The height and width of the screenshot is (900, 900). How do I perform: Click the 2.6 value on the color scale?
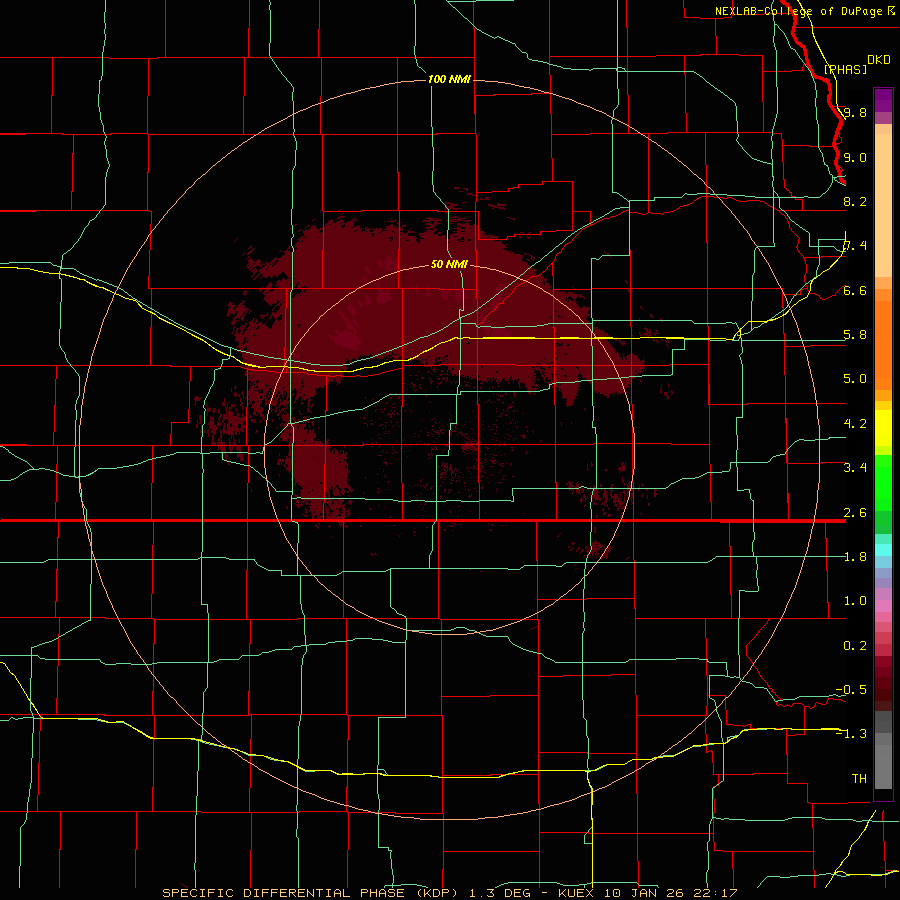pyautogui.click(x=855, y=513)
